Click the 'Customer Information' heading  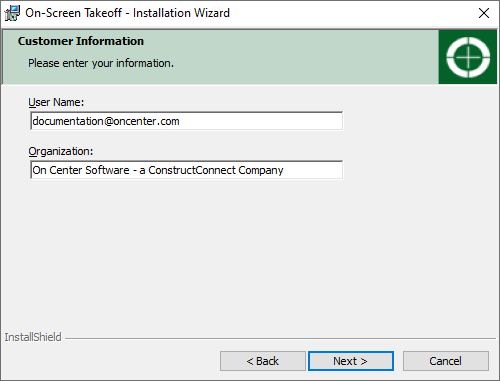(81, 41)
